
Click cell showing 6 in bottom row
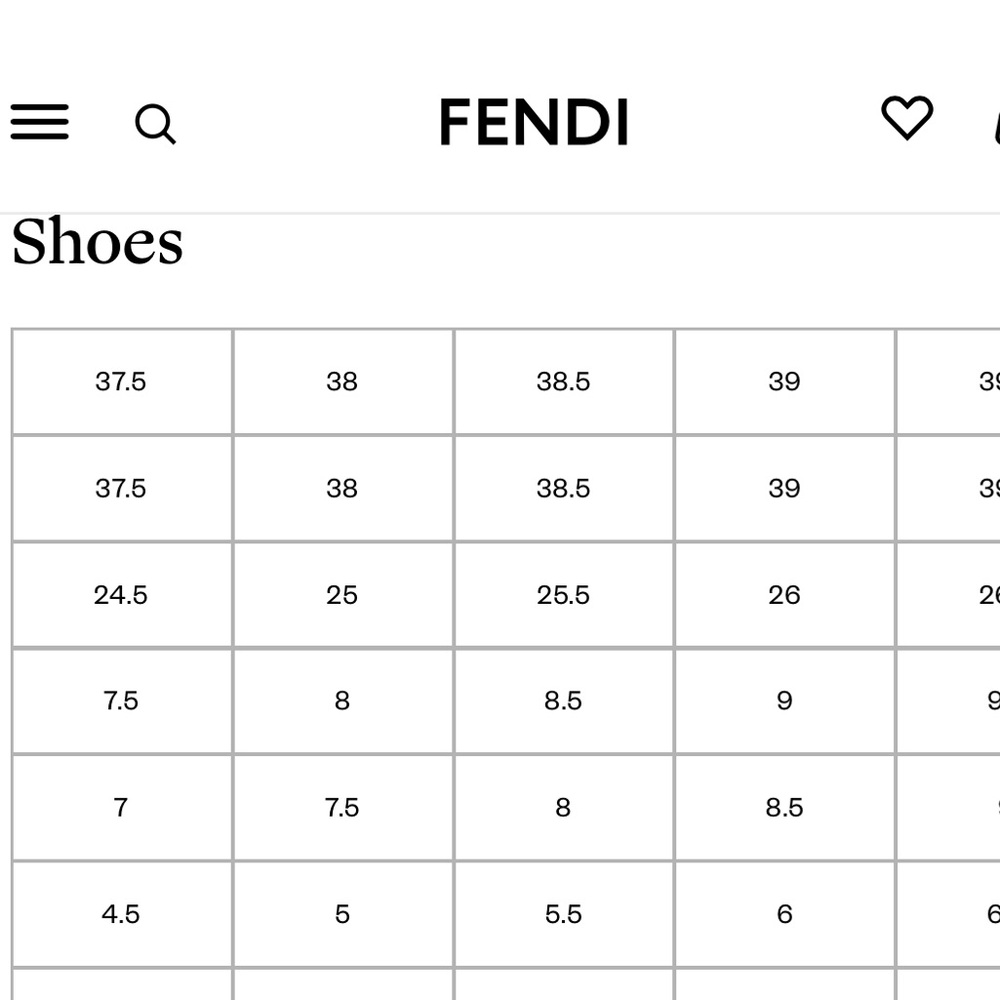tap(785, 913)
